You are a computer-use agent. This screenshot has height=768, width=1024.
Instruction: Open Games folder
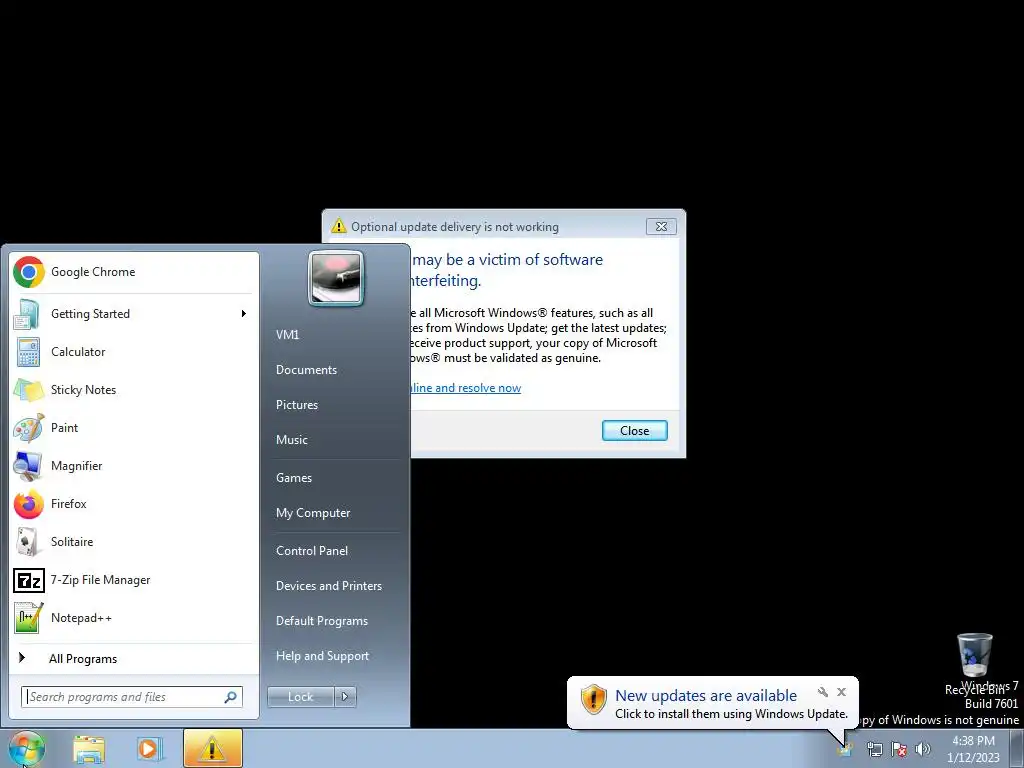point(294,477)
